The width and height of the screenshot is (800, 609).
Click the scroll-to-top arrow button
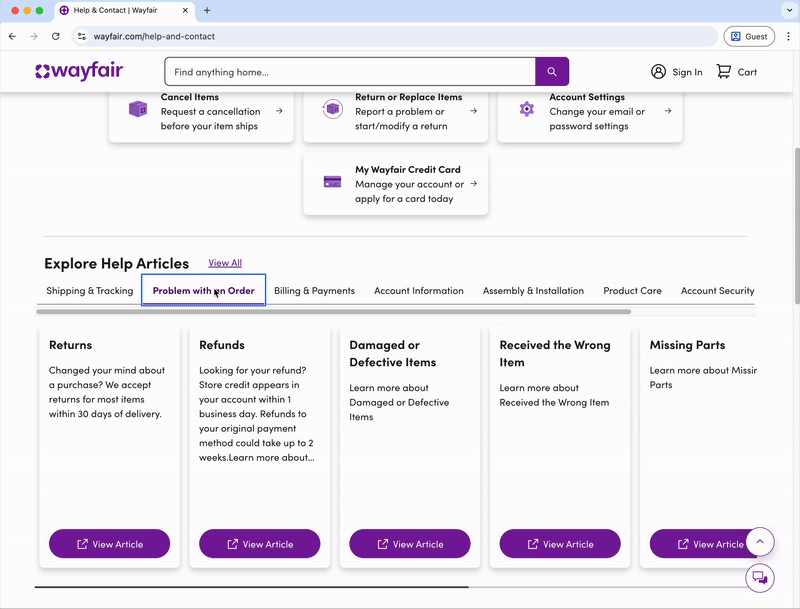(760, 542)
